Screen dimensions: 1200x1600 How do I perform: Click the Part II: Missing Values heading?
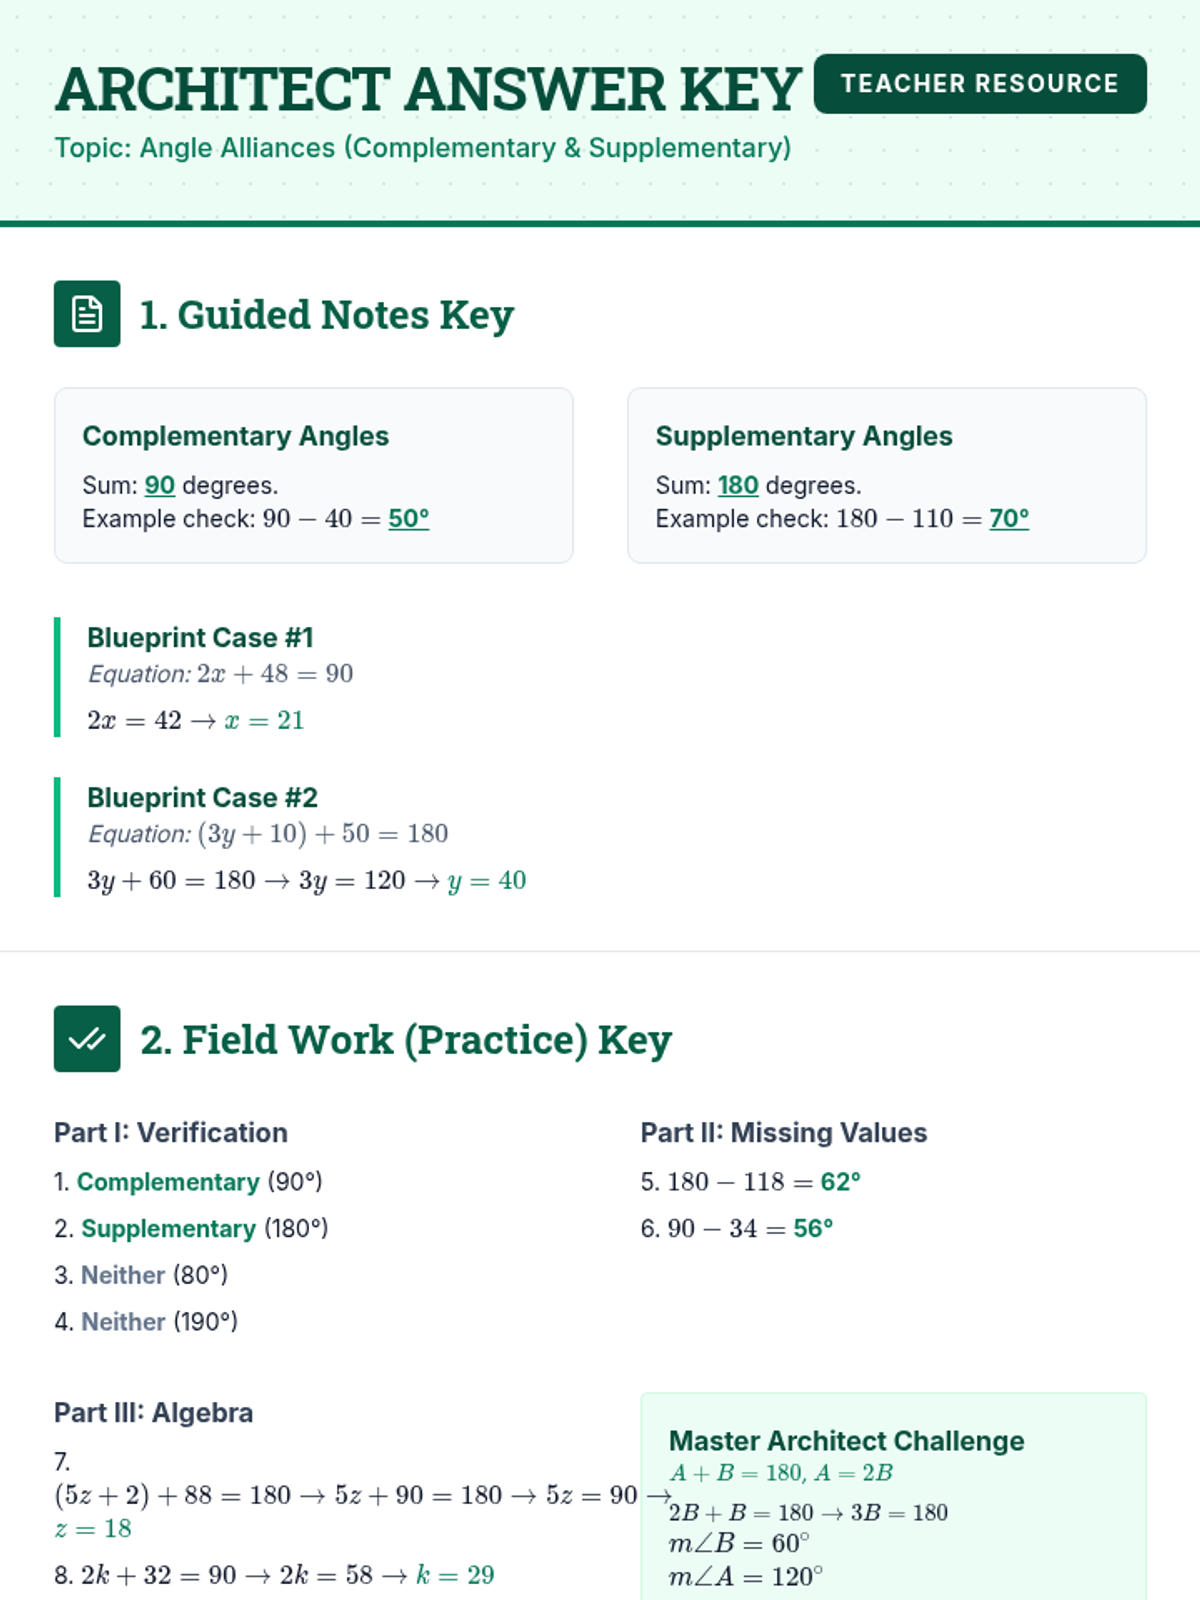[784, 1132]
